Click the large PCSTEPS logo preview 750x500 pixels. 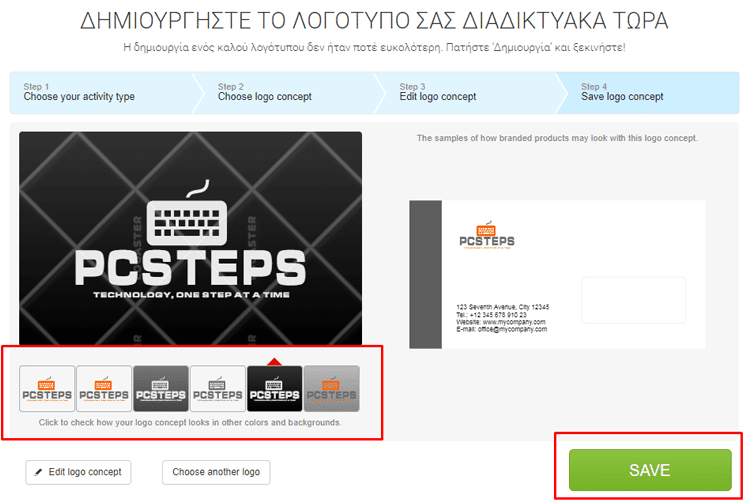tap(190, 238)
